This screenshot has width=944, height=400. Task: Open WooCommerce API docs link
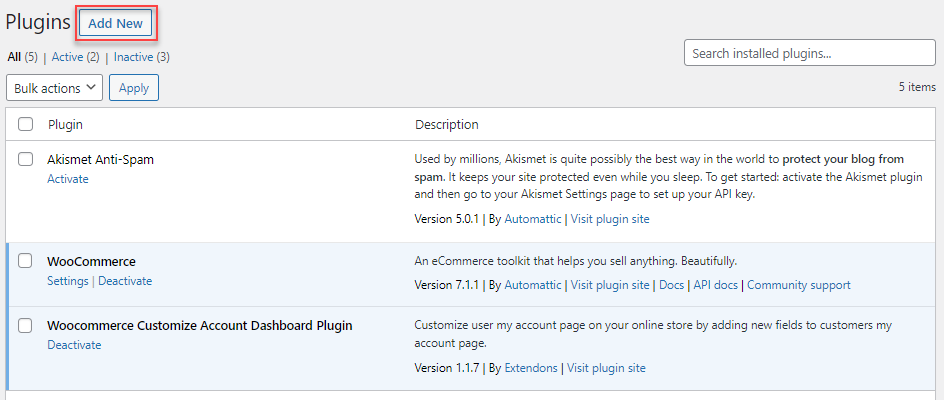tap(715, 285)
